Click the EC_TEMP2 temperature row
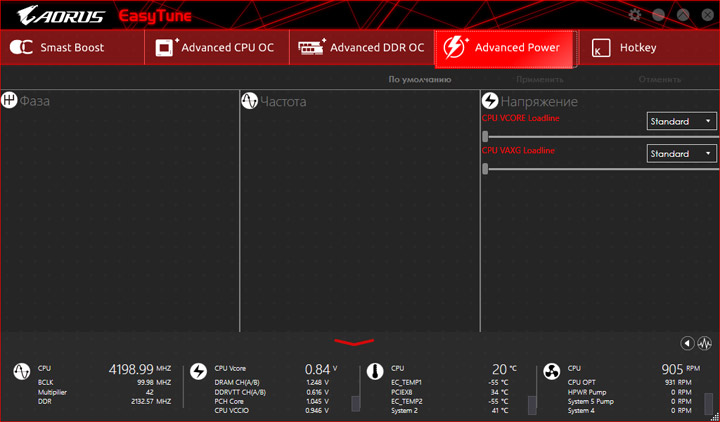Screen dimensions: 720x422 click(450, 401)
